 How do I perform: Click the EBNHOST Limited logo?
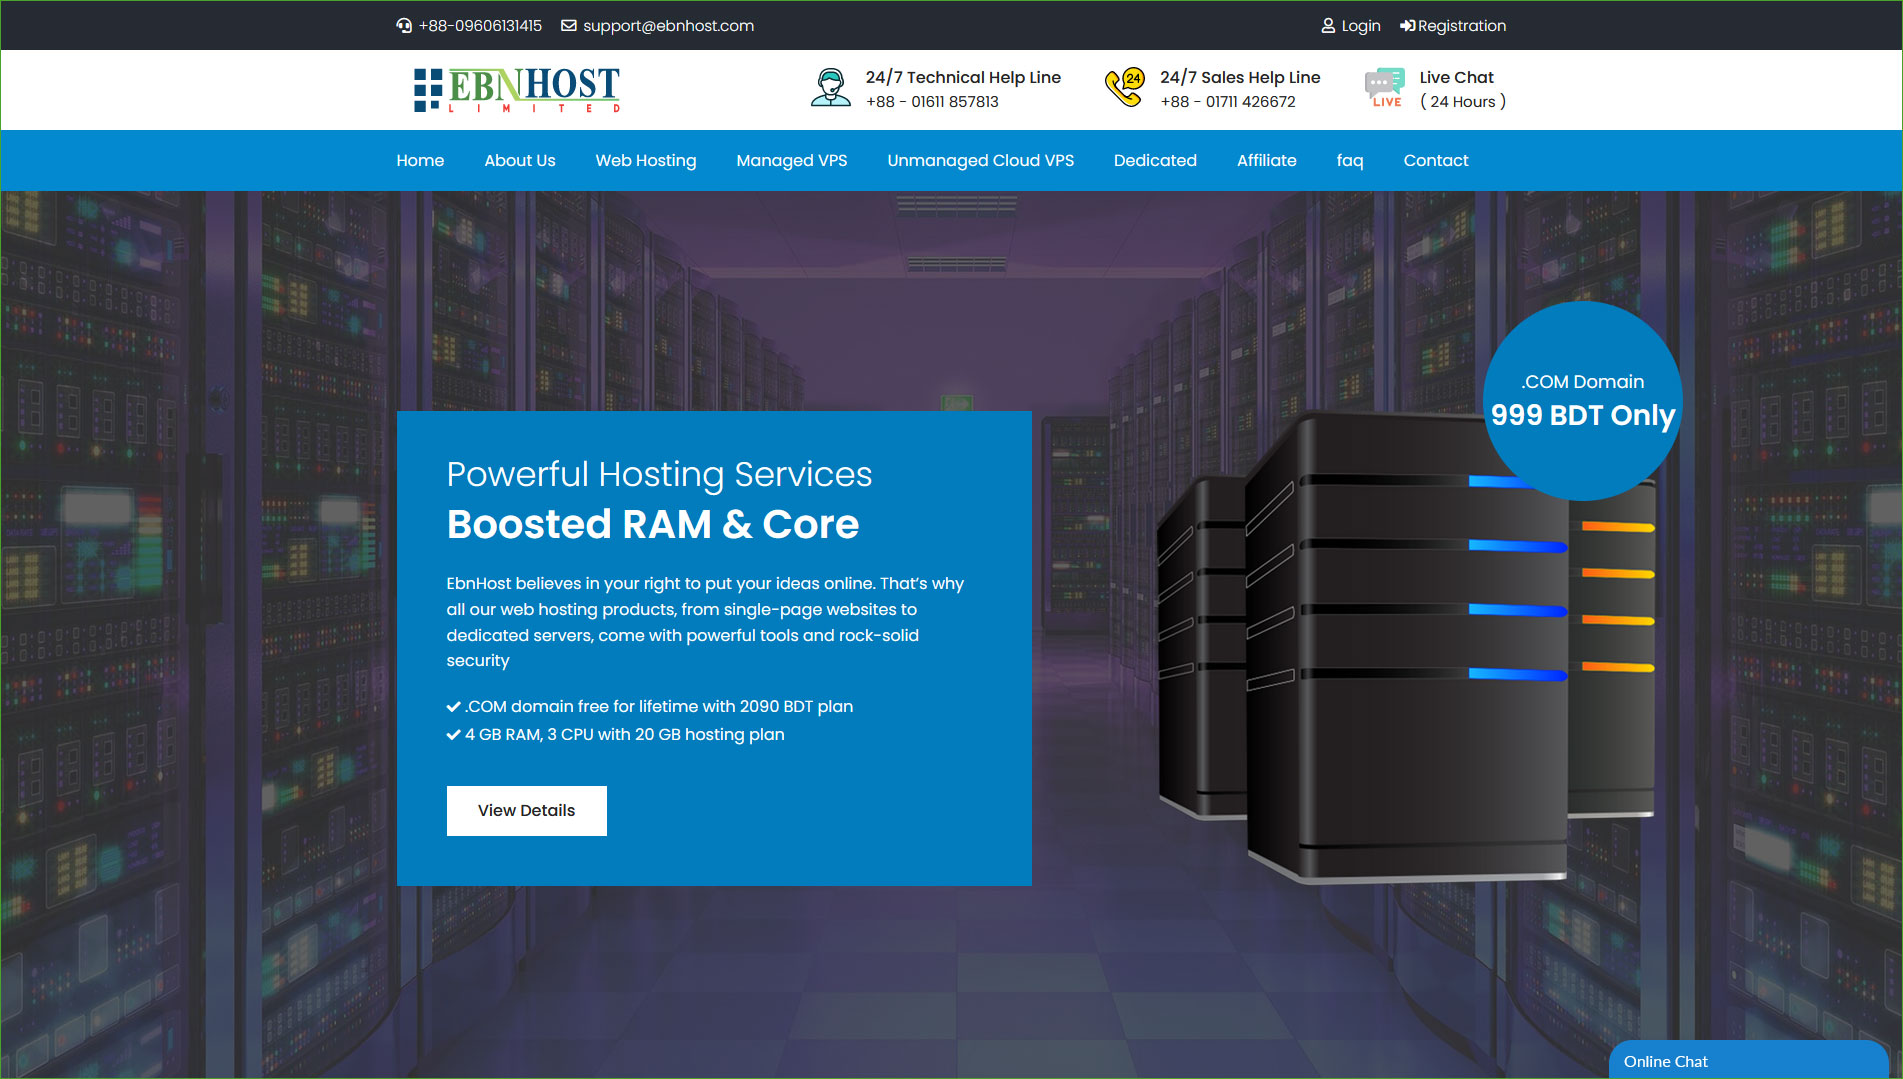(517, 90)
